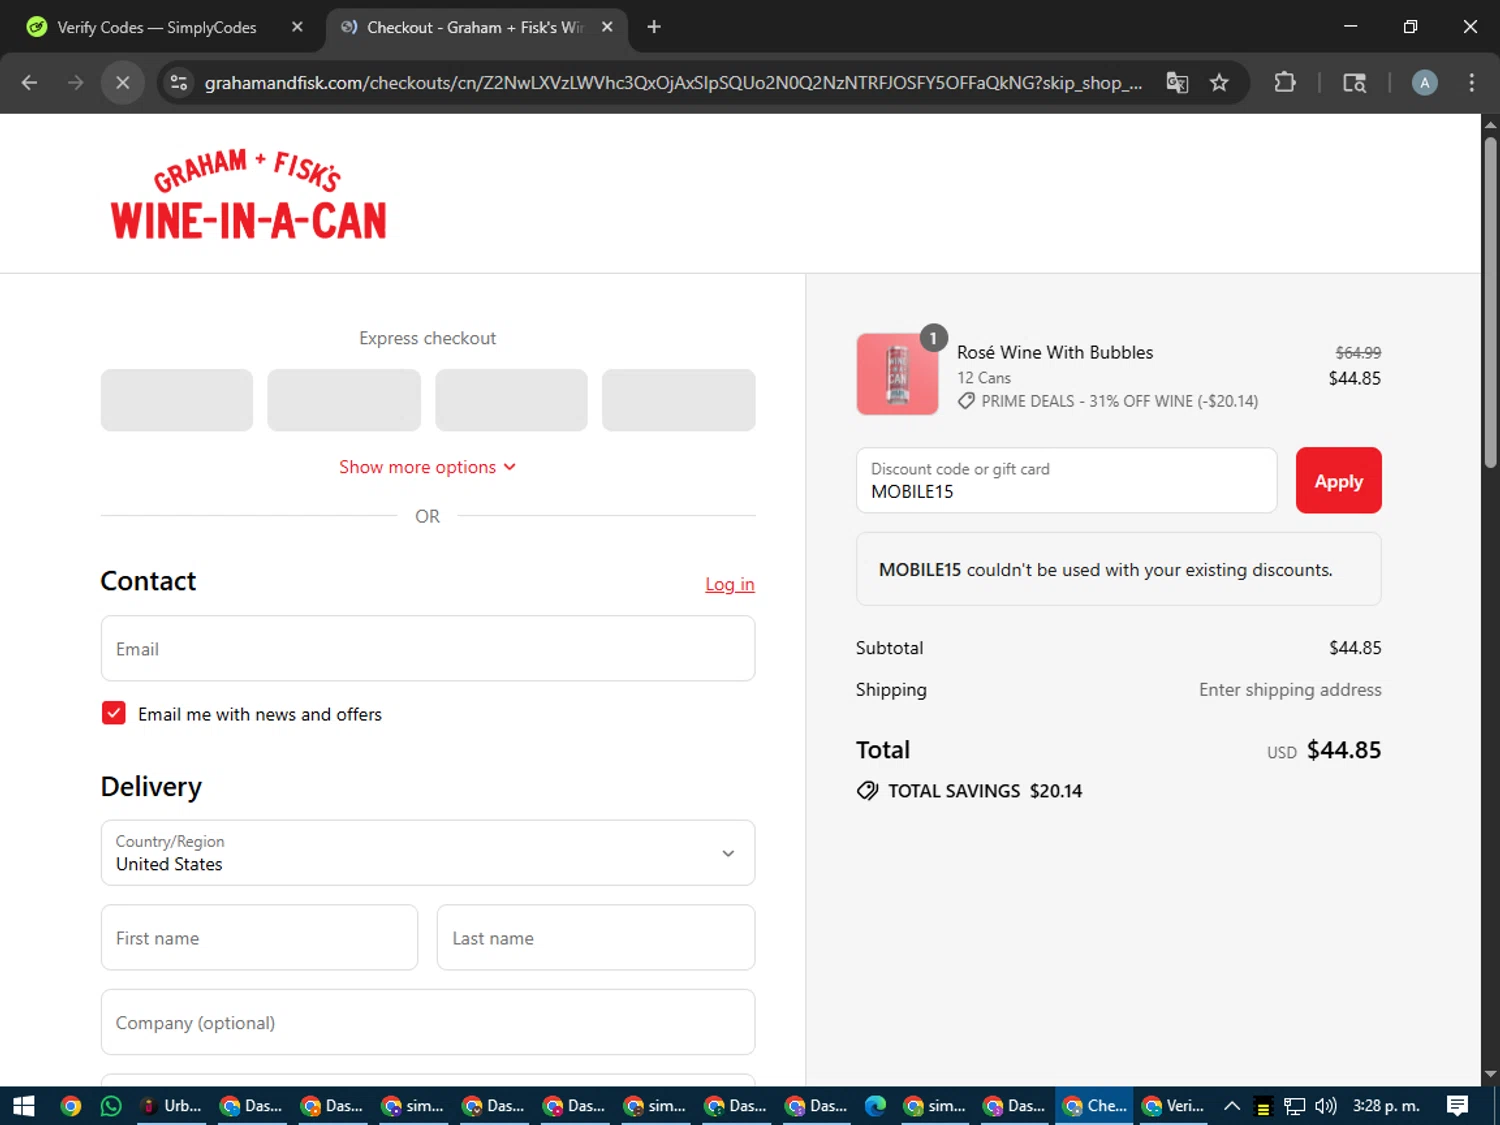Switch to the Veri... Chrome taskbar window
The height and width of the screenshot is (1125, 1500).
1173,1105
